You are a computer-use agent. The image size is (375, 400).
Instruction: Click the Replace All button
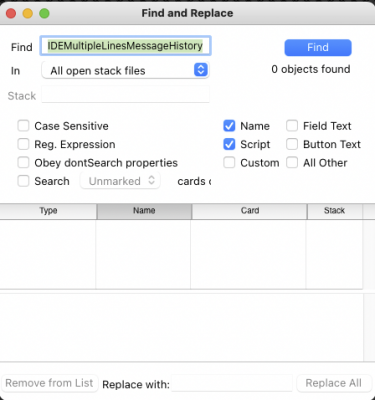(x=334, y=383)
